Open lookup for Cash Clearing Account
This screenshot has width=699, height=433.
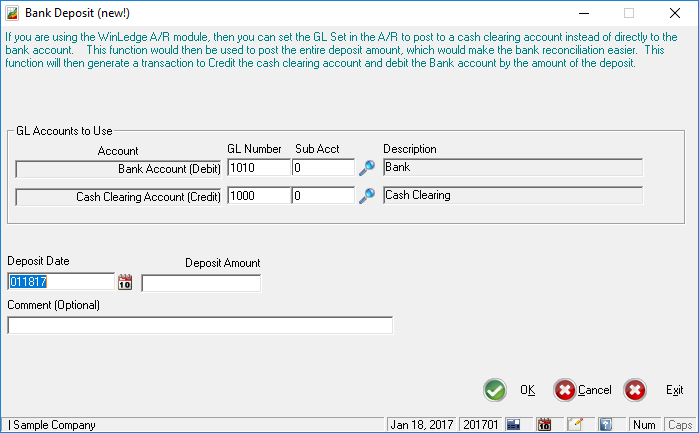point(367,196)
